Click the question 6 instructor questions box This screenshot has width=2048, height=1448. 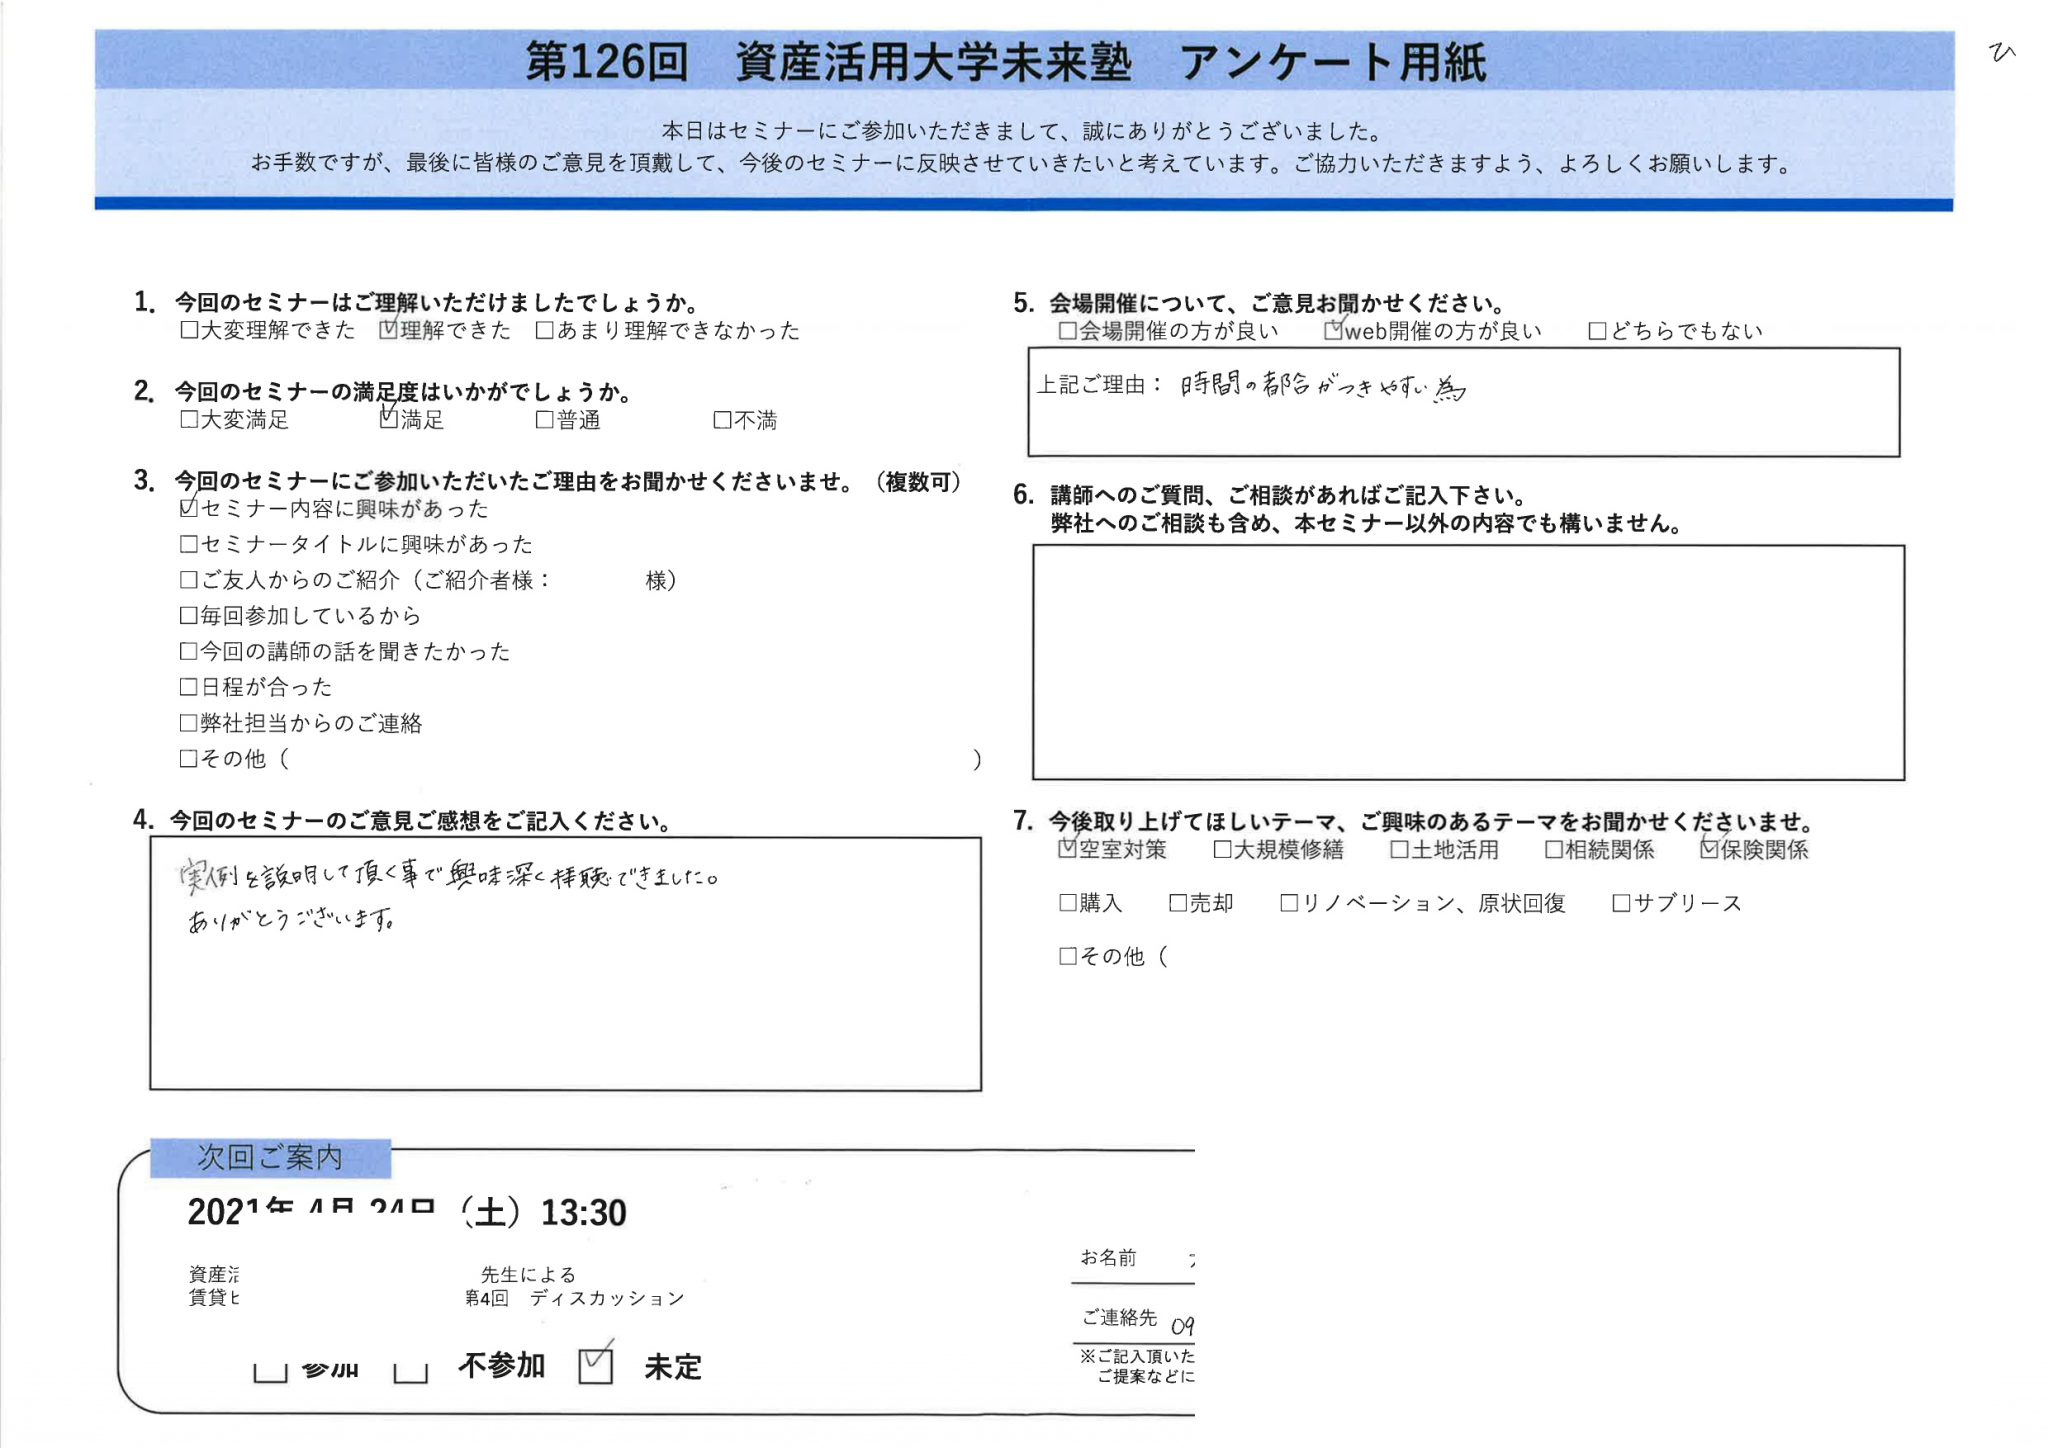click(x=1468, y=662)
